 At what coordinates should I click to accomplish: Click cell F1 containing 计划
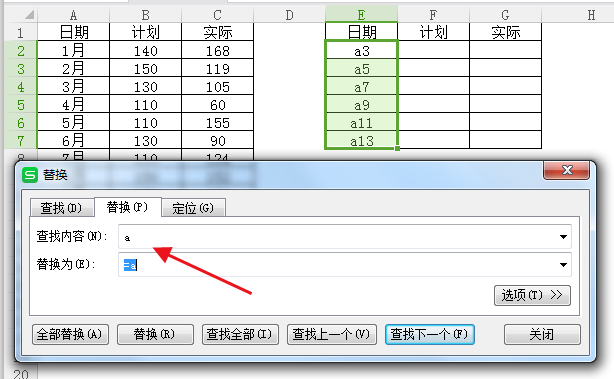pos(433,32)
